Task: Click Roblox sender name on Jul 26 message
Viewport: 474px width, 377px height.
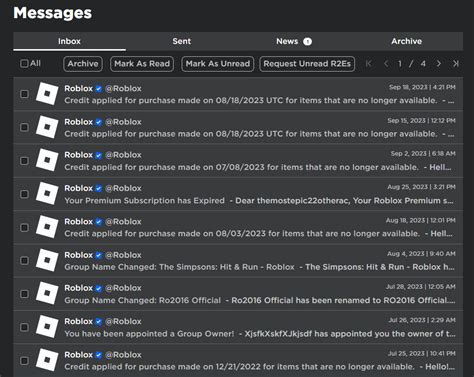Action: tap(78, 321)
